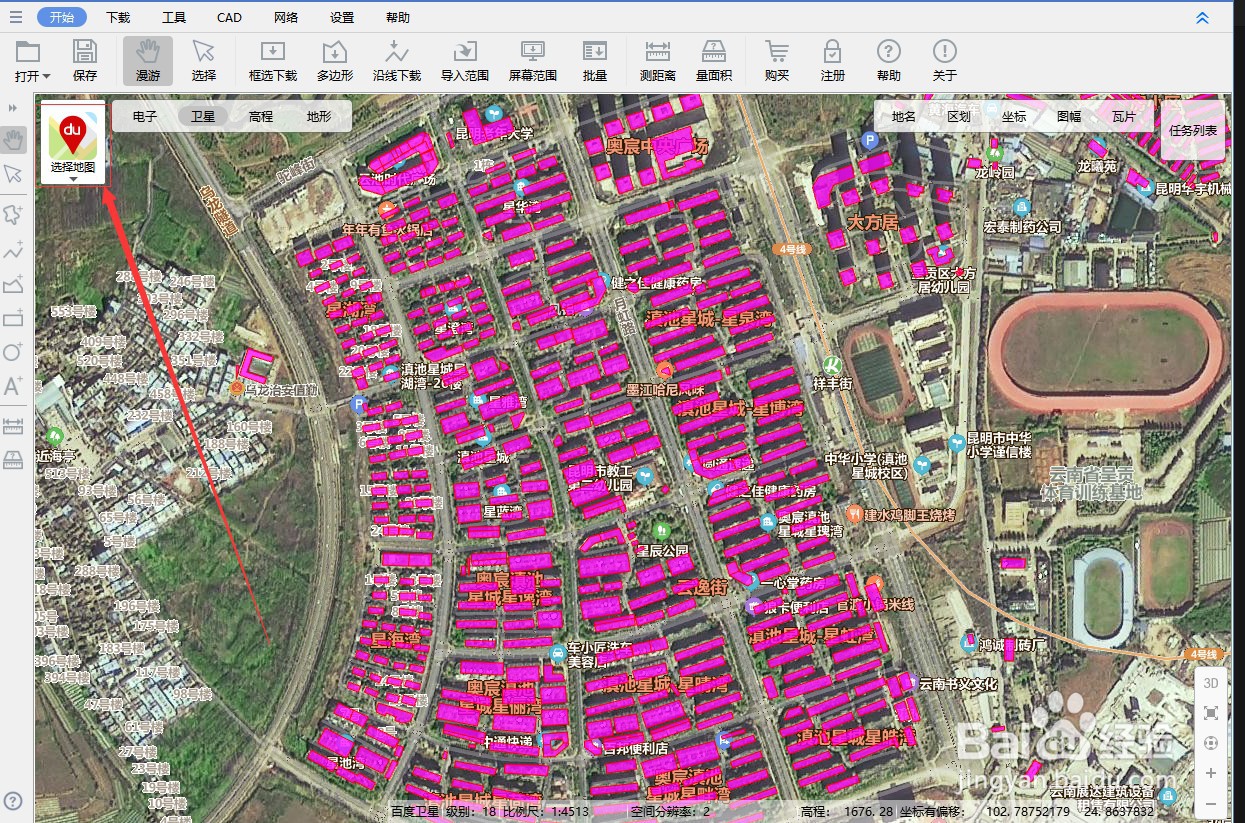The image size is (1245, 823).
Task: Switch map layer to 卫星
Action: click(203, 116)
